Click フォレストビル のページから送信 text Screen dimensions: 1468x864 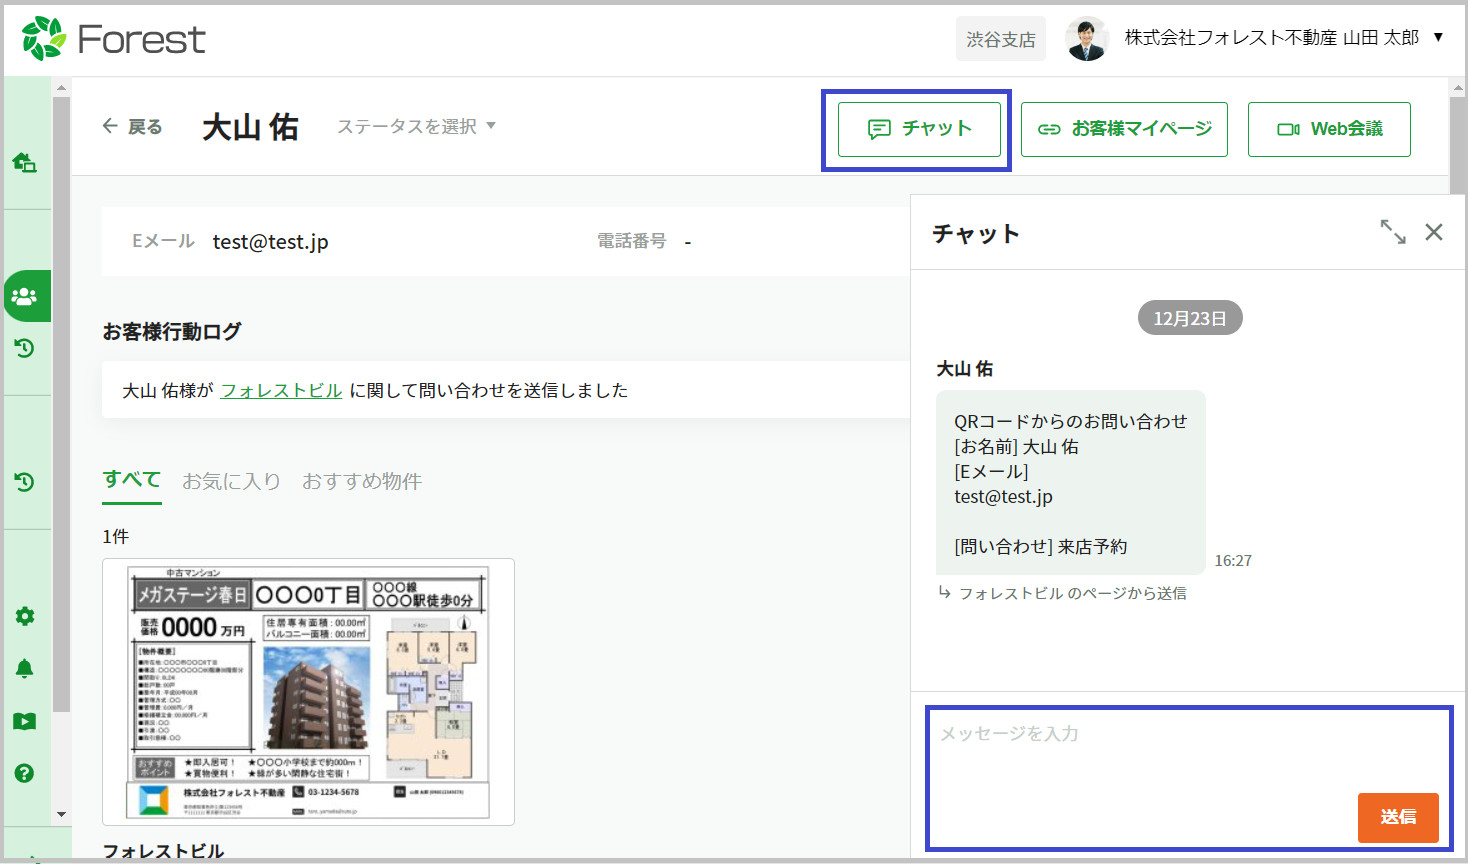1073,593
